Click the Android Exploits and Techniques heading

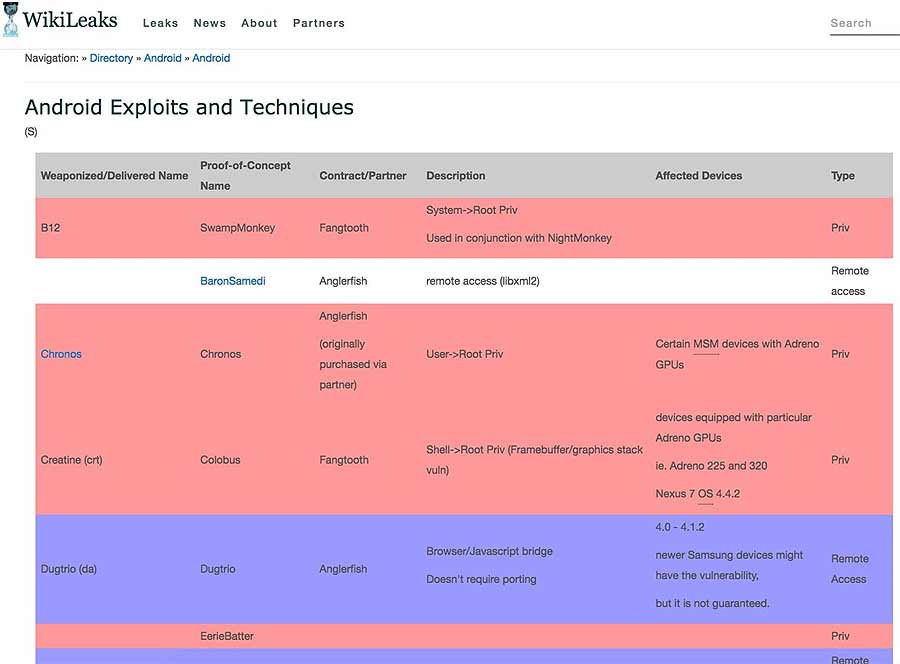(189, 107)
